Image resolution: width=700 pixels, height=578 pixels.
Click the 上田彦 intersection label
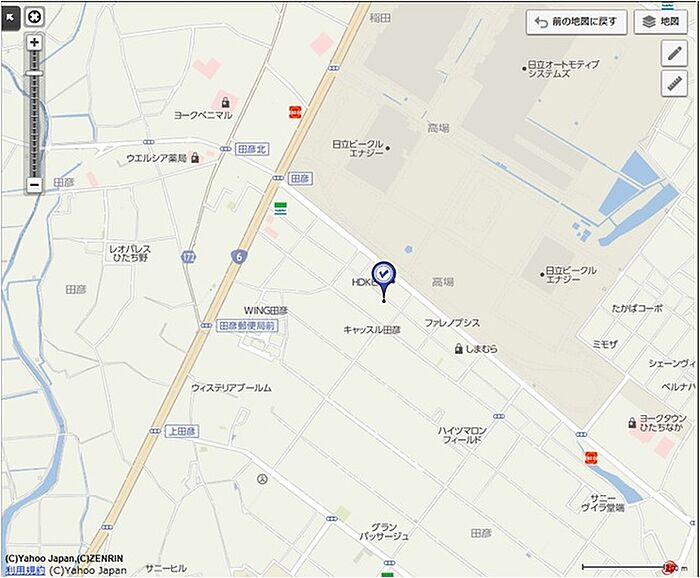tap(182, 432)
